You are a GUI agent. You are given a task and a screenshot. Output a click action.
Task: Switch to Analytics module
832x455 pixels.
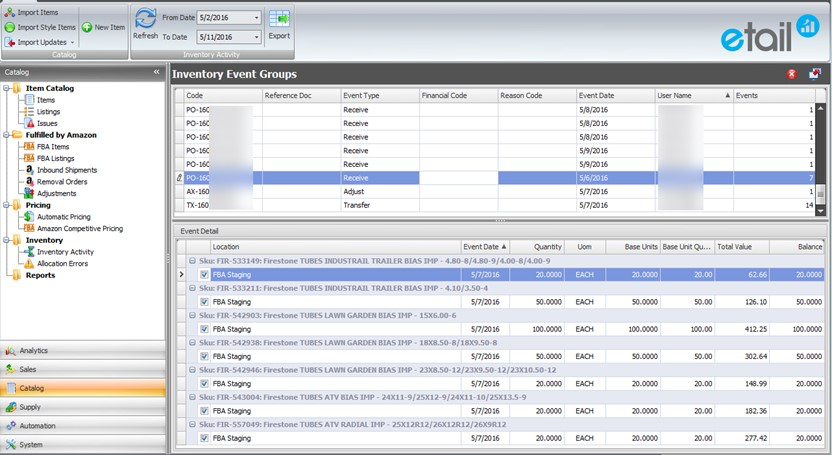(83, 351)
